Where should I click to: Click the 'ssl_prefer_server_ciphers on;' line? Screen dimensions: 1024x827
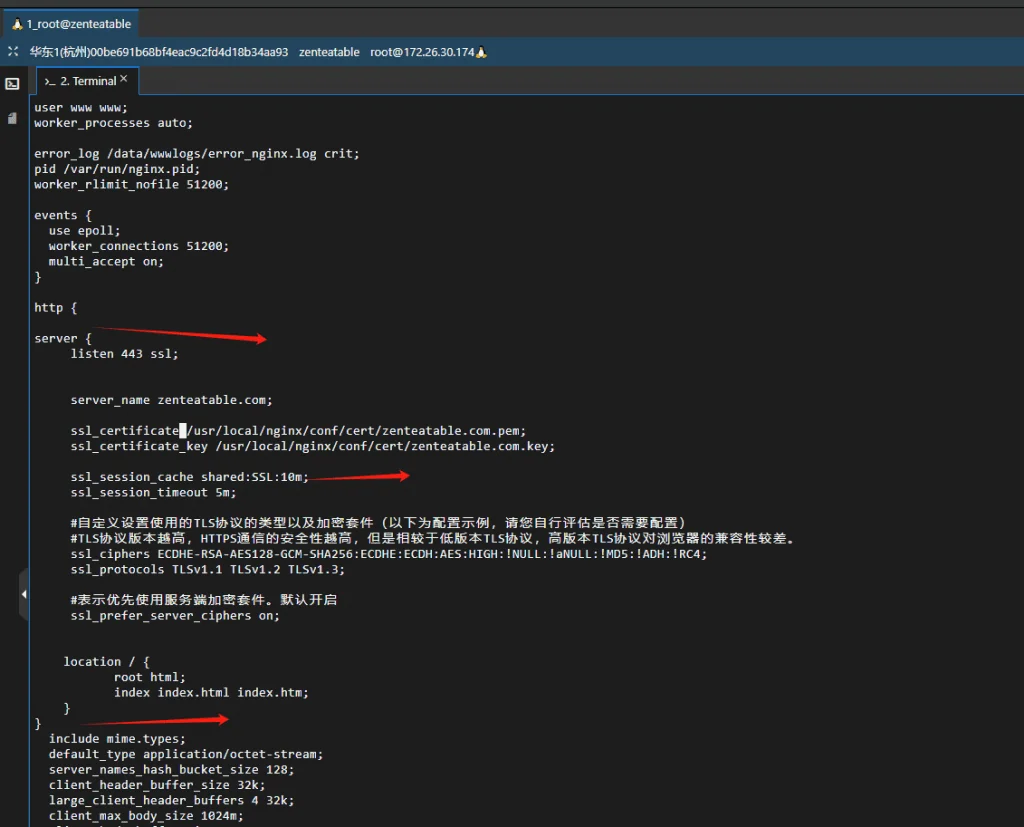pyautogui.click(x=175, y=615)
